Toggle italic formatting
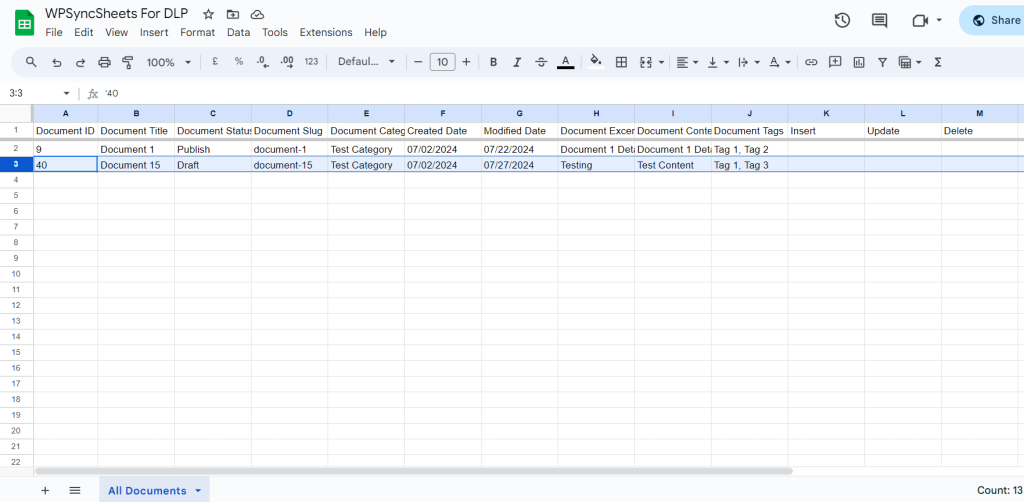 tap(517, 62)
